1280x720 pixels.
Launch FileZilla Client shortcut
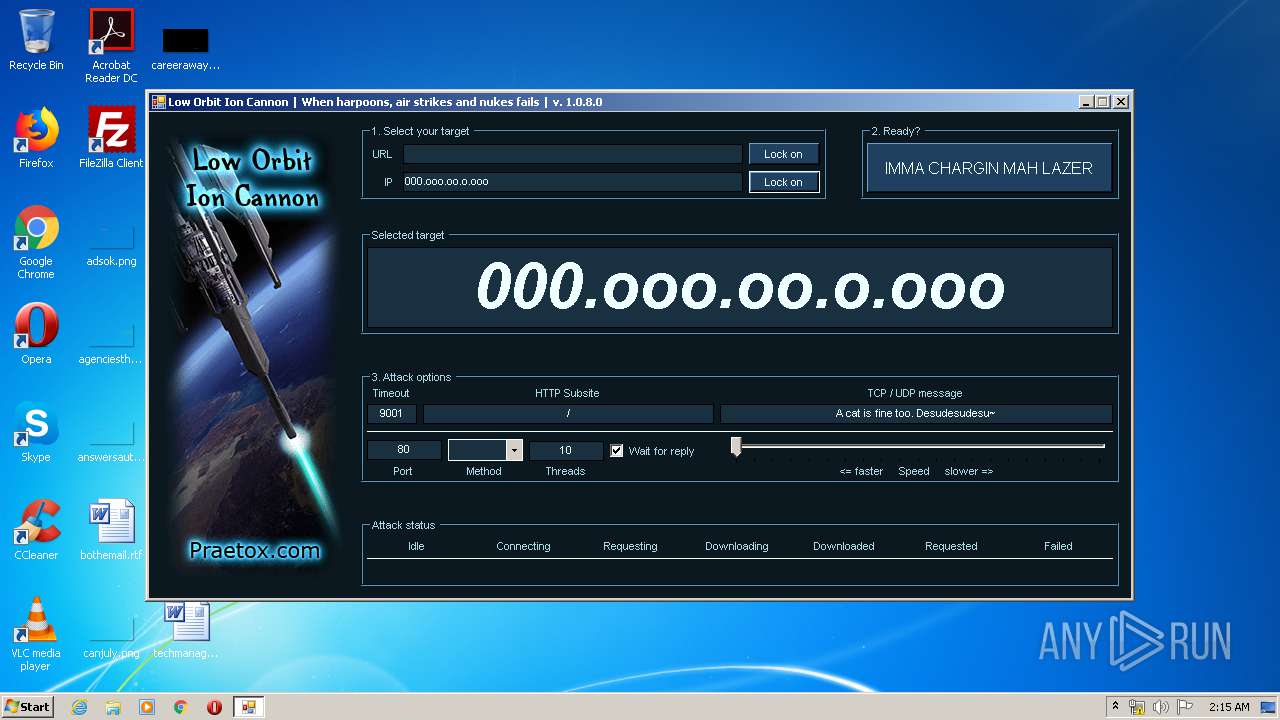(111, 138)
